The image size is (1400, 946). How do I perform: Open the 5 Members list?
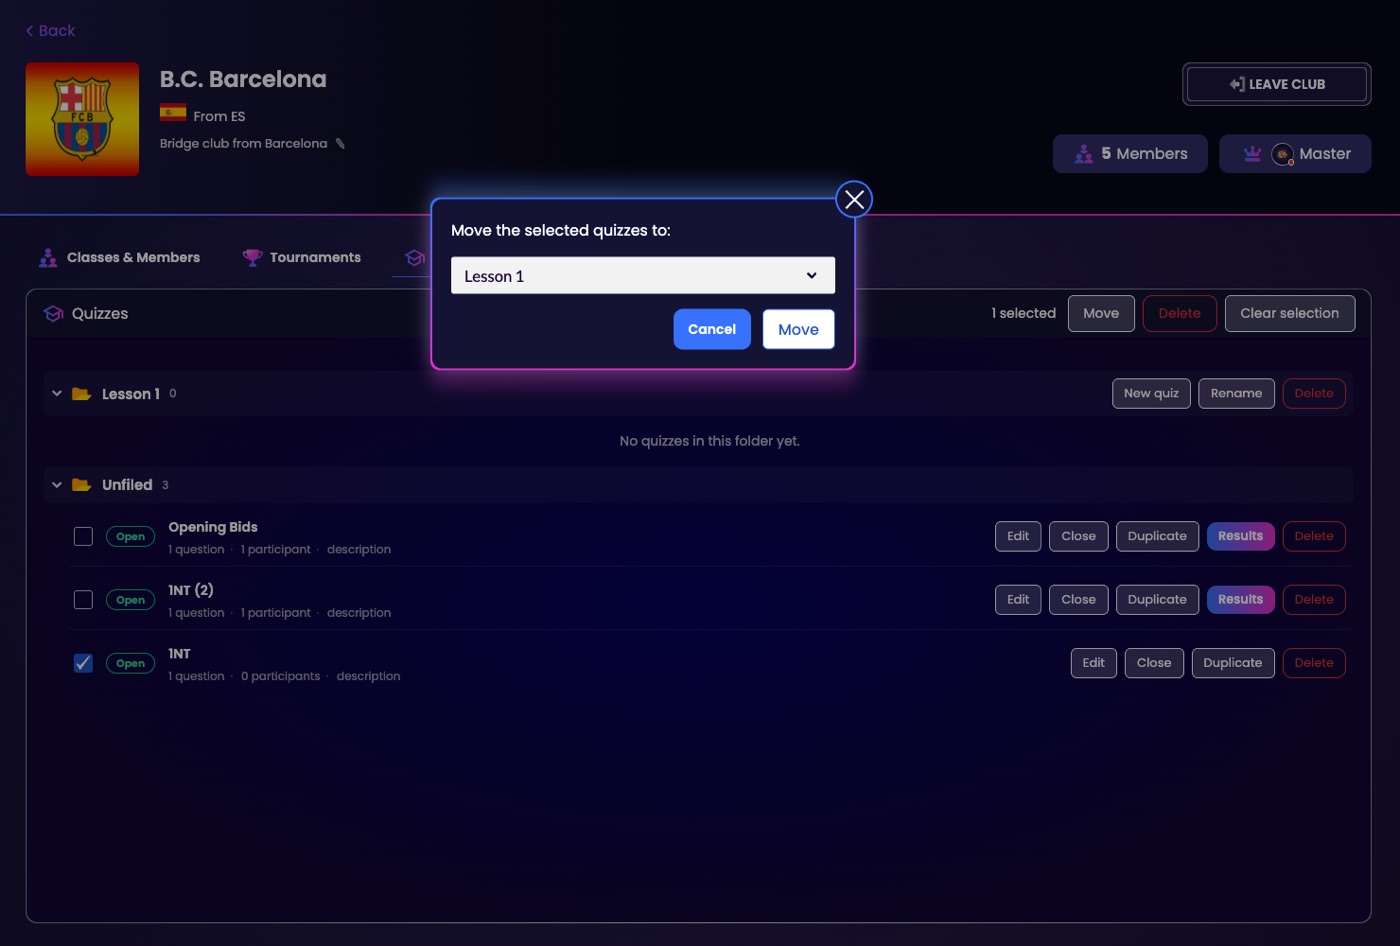1130,154
